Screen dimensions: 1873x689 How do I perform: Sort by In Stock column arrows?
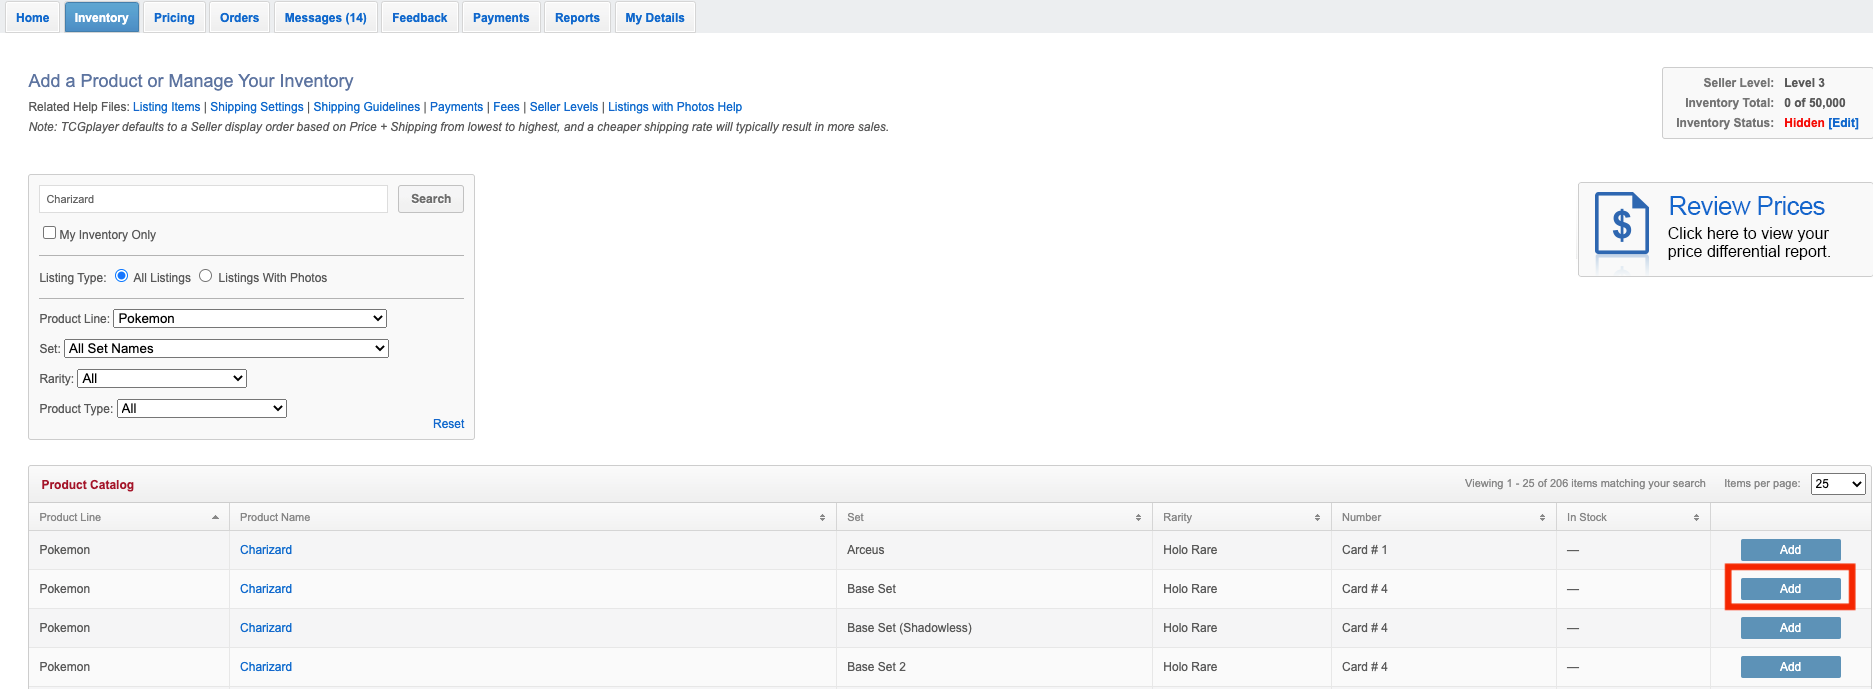1696,517
